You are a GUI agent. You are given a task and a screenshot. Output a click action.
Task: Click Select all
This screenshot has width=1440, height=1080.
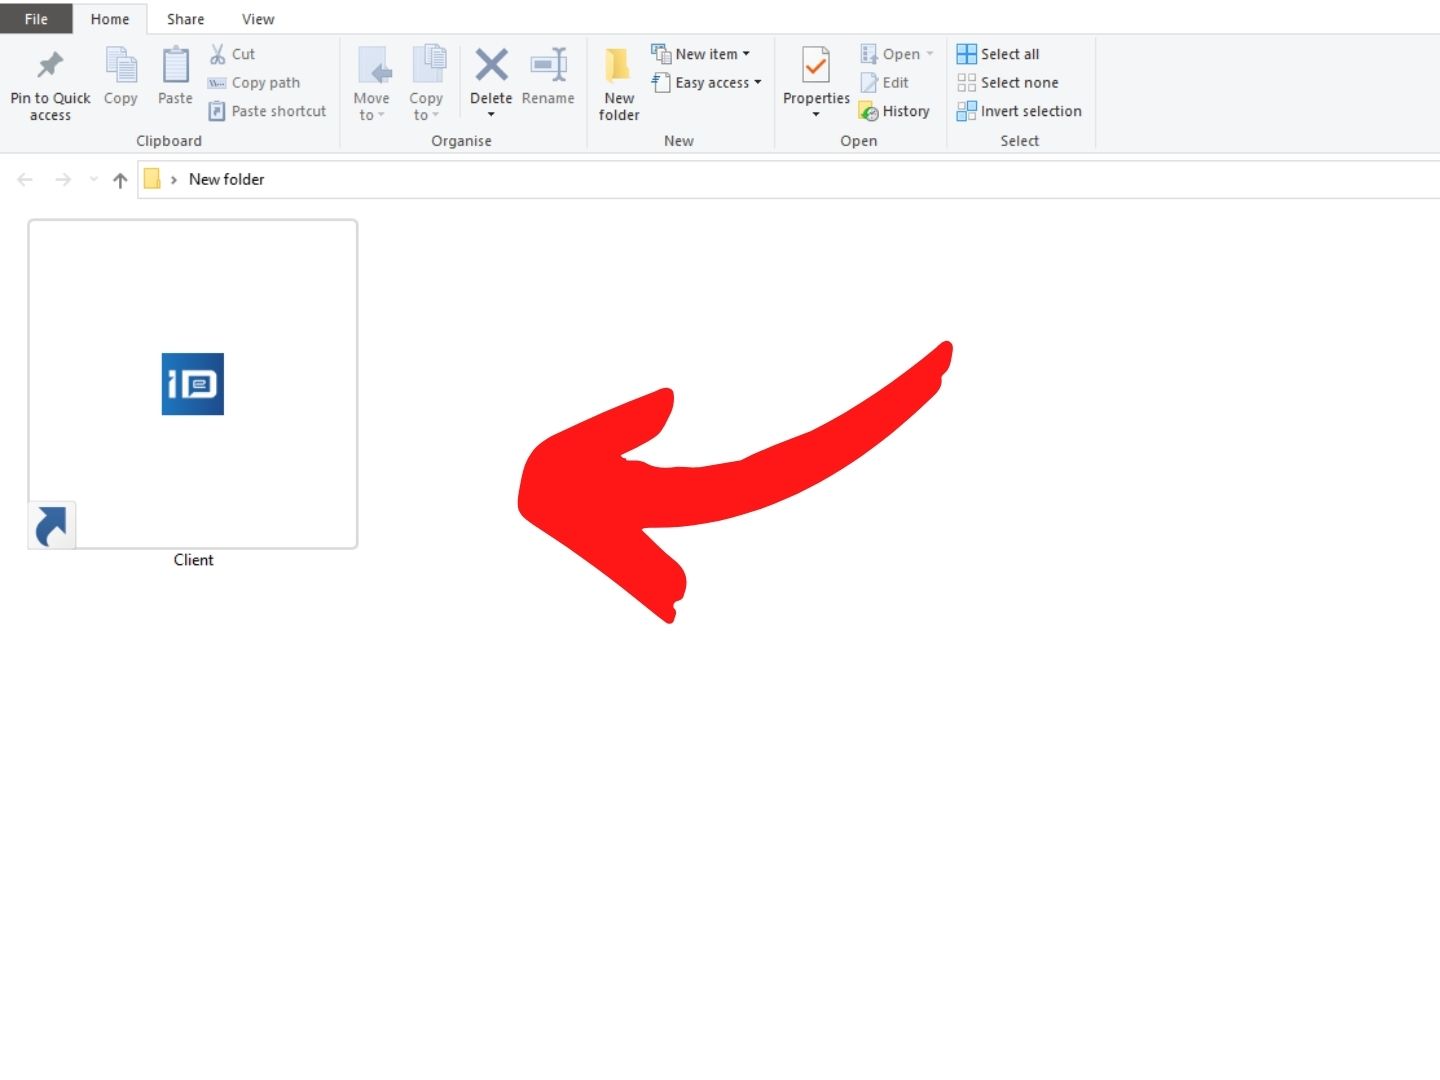tap(998, 54)
